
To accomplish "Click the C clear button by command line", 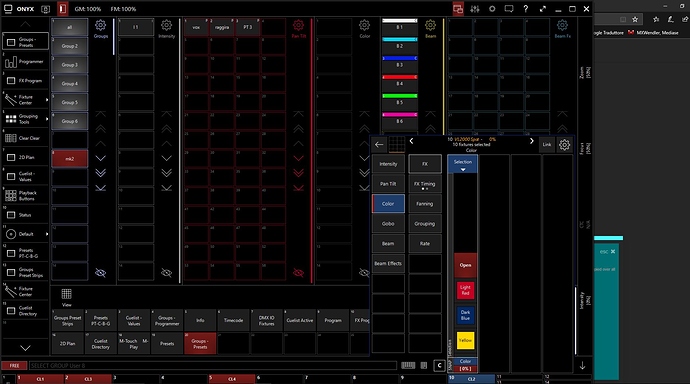I will [x=439, y=366].
